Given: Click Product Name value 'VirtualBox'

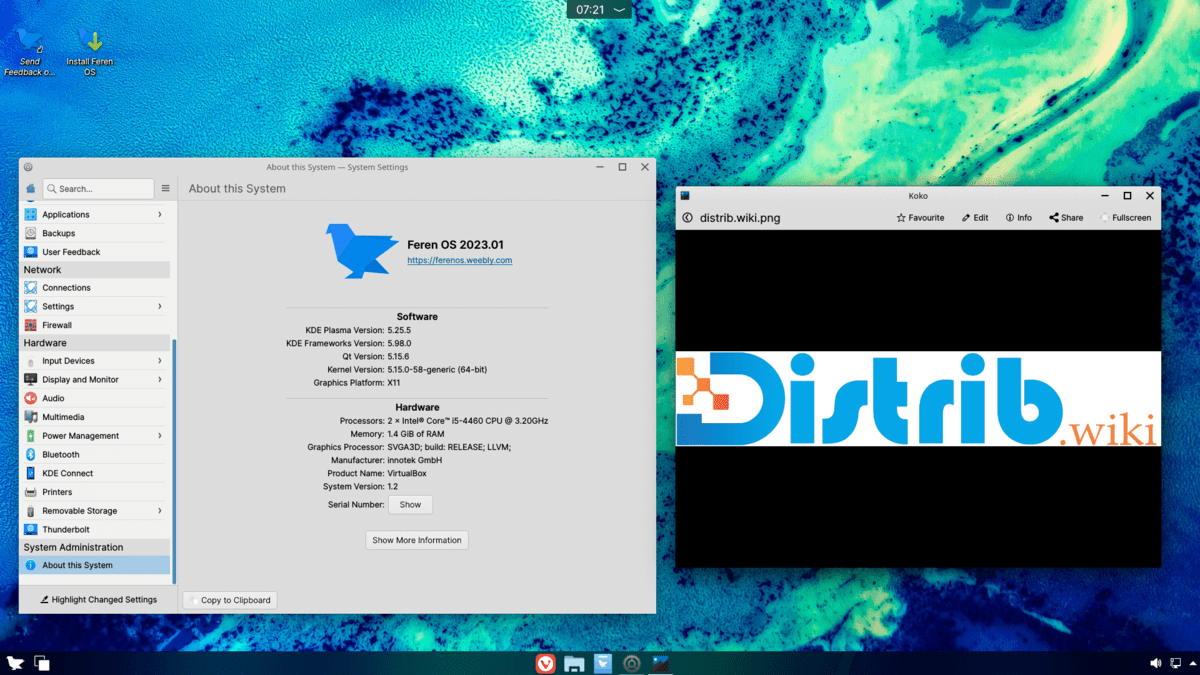Looking at the screenshot, I should pyautogui.click(x=406, y=473).
